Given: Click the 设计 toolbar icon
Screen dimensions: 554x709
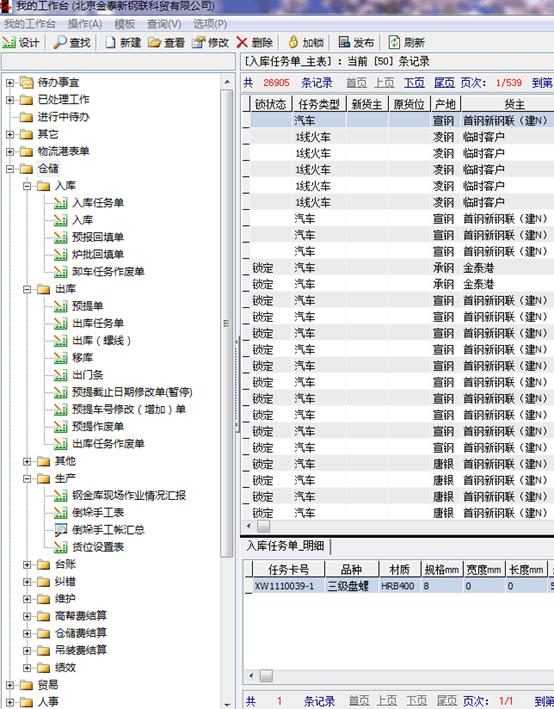Looking at the screenshot, I should click(x=9, y=43).
